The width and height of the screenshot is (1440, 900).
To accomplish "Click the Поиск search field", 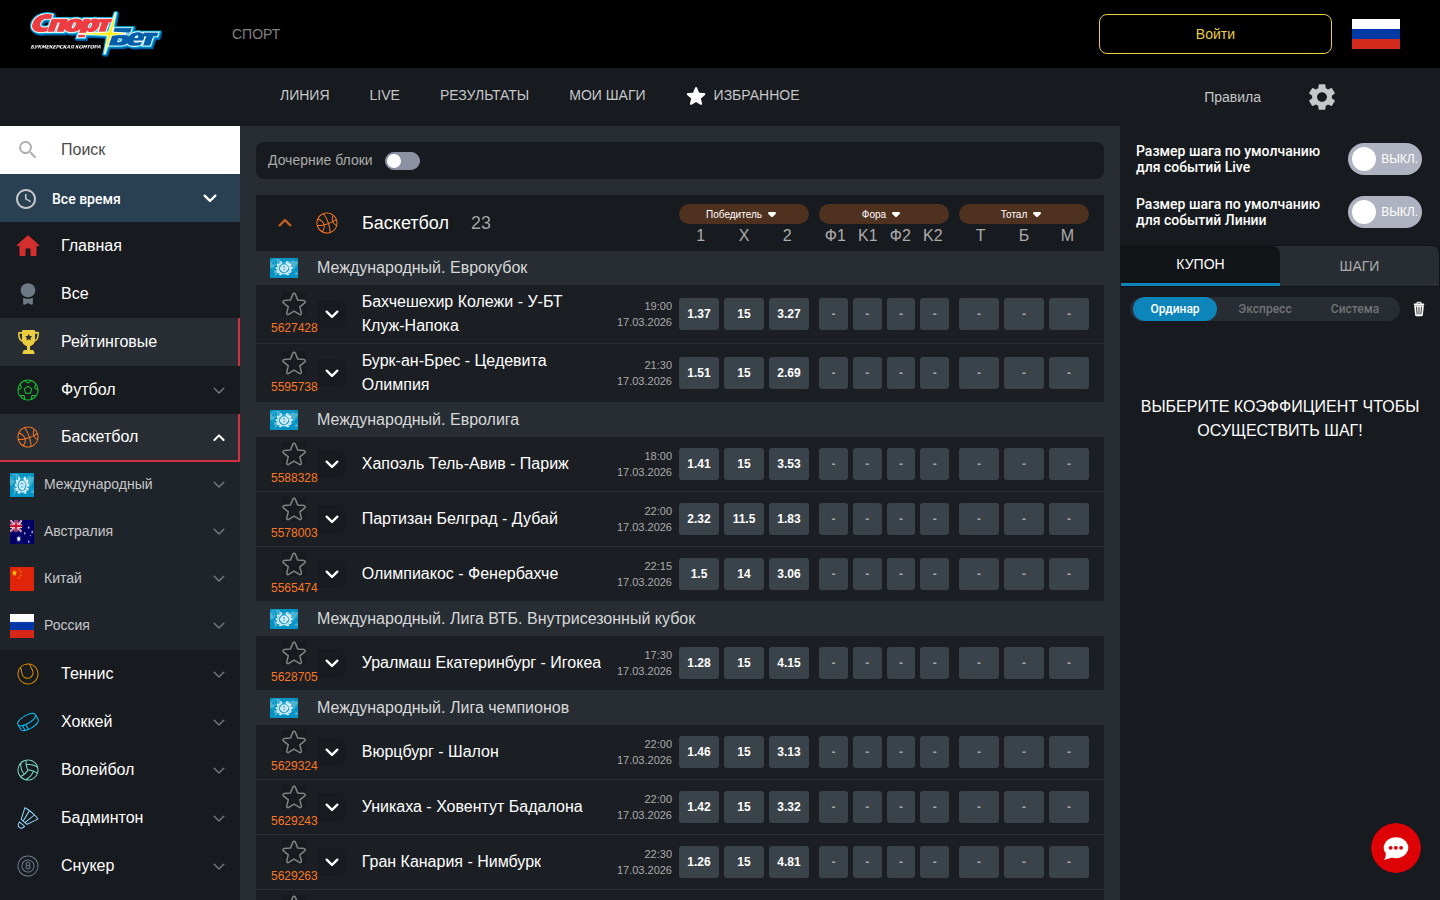I will point(140,149).
